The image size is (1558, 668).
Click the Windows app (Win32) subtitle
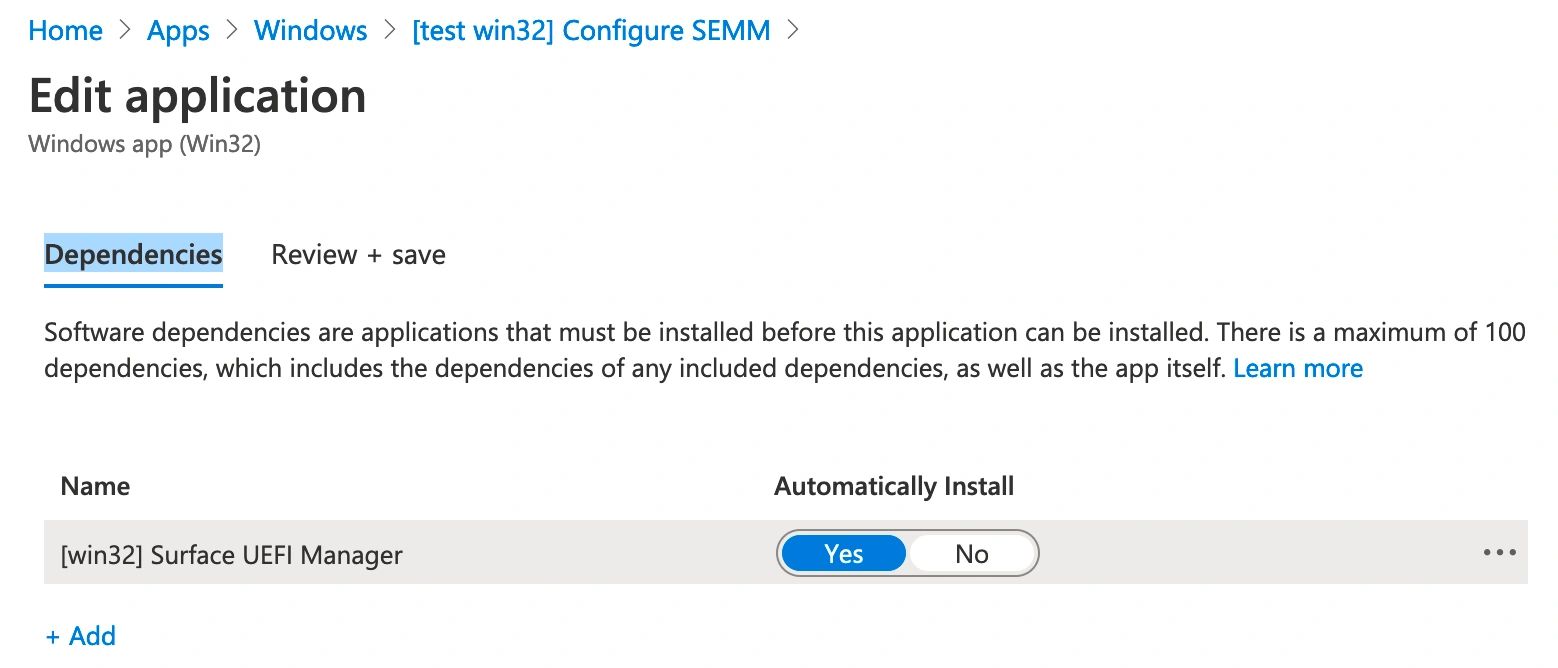pyautogui.click(x=144, y=144)
